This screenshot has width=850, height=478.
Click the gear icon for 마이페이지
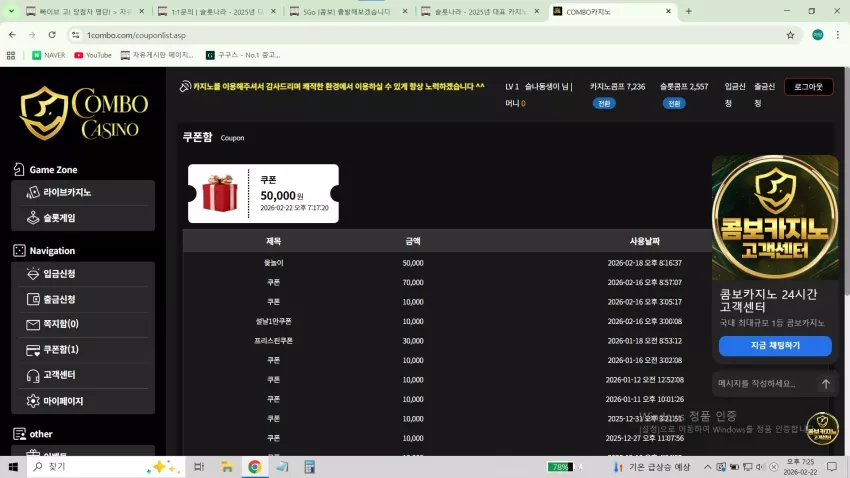coord(33,401)
